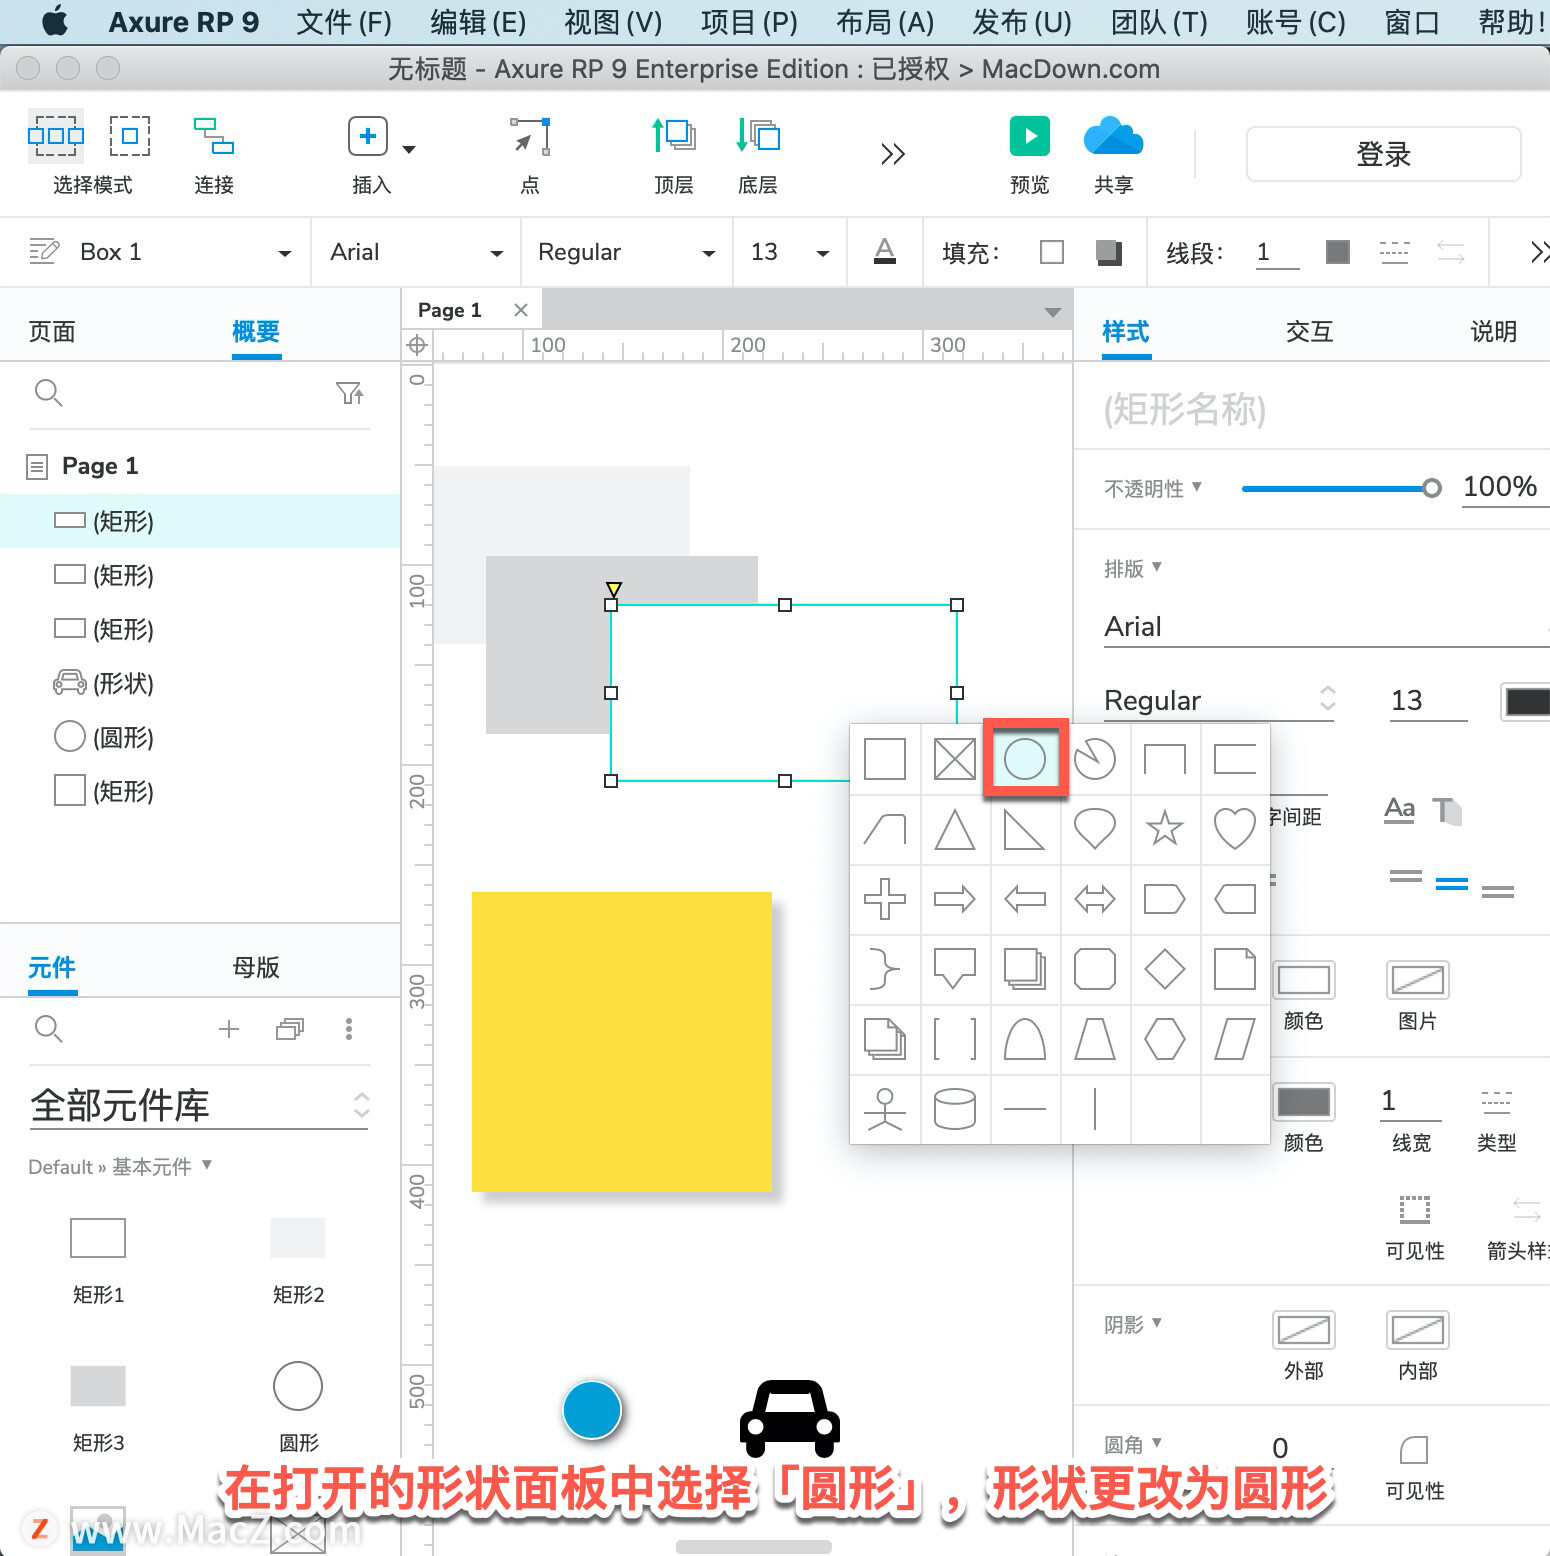Toggle corner radius visibility
This screenshot has height=1556, width=1550.
pos(1415,1450)
